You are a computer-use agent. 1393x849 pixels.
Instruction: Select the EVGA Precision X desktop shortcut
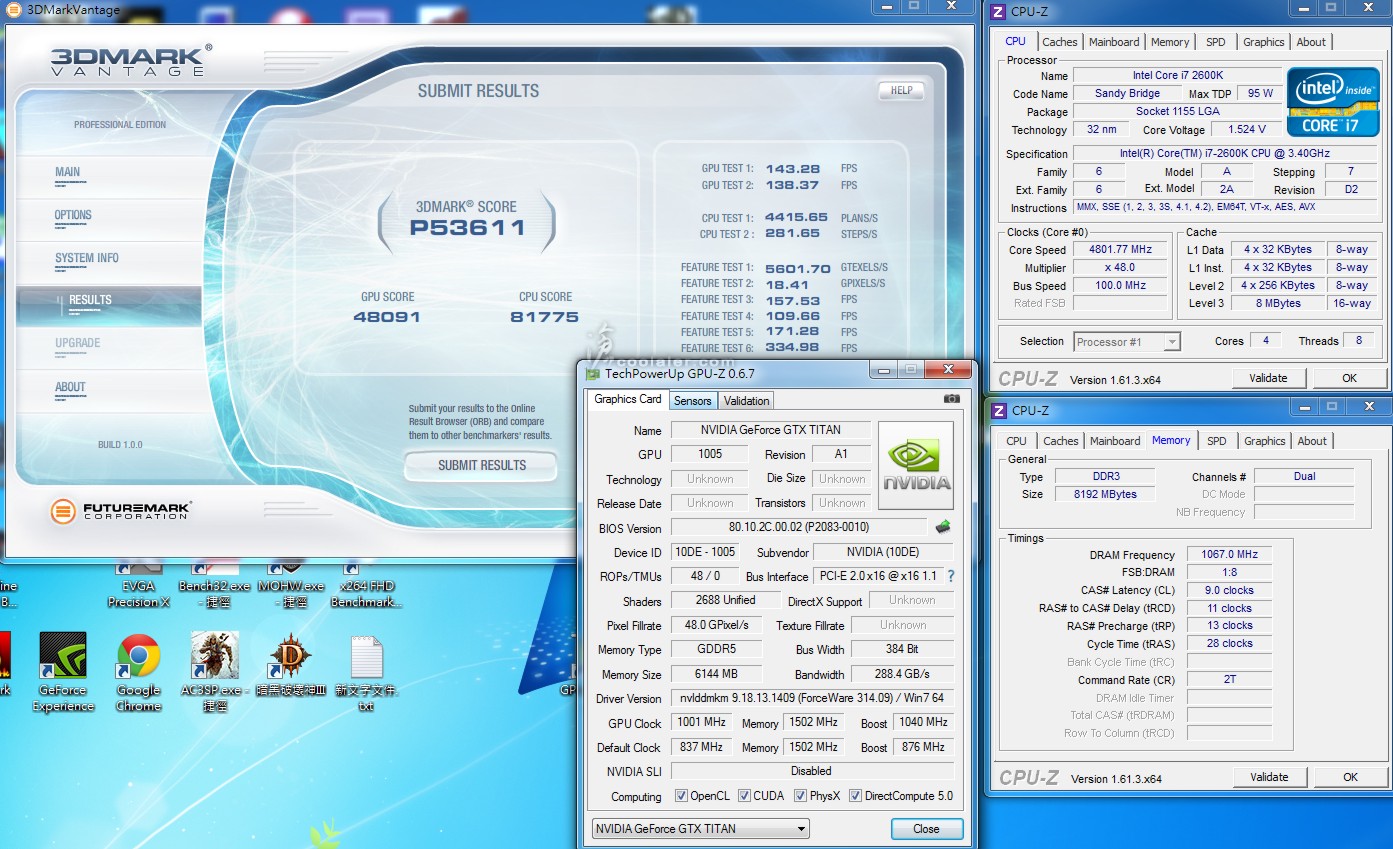tap(139, 586)
